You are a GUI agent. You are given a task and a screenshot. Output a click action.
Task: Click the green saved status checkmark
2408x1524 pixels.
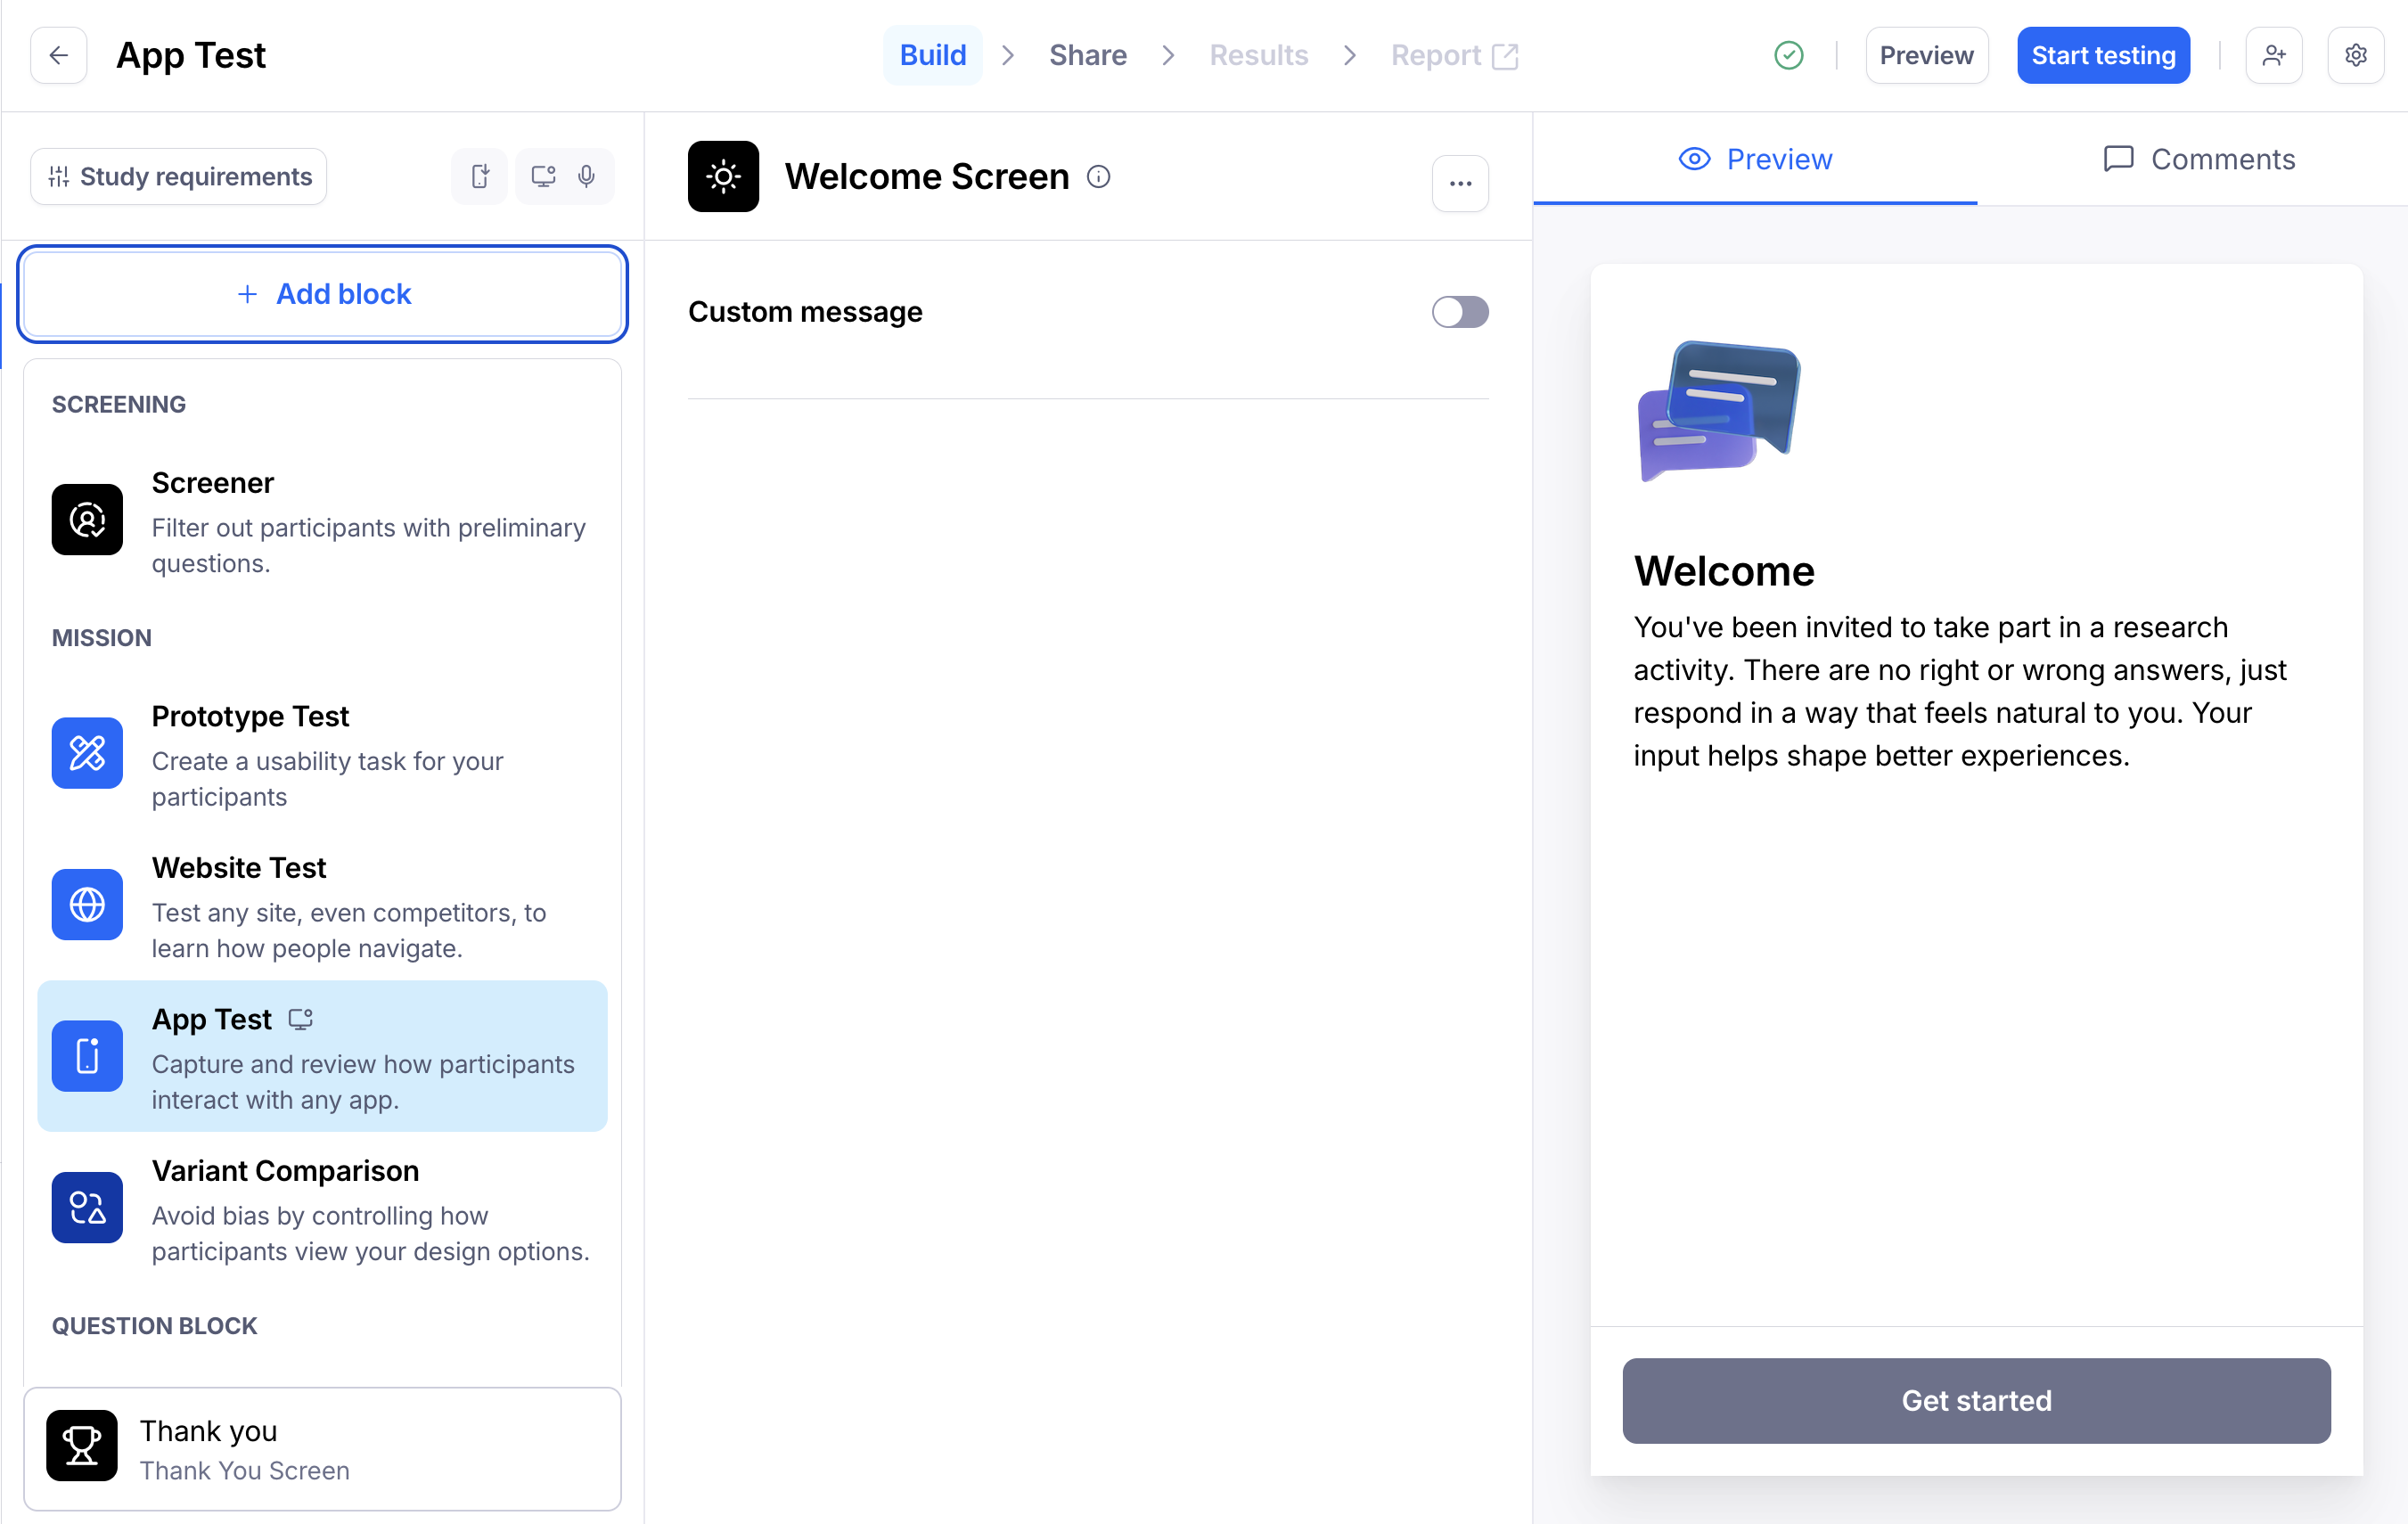coord(1788,55)
